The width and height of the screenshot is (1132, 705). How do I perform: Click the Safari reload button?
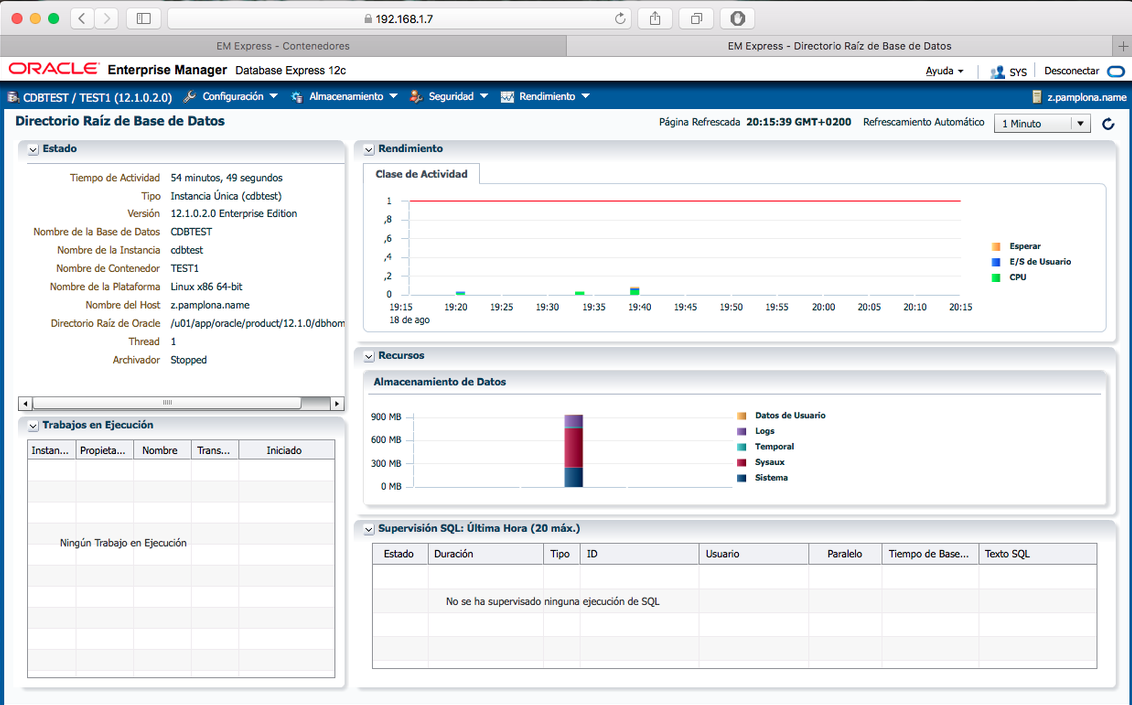point(620,18)
